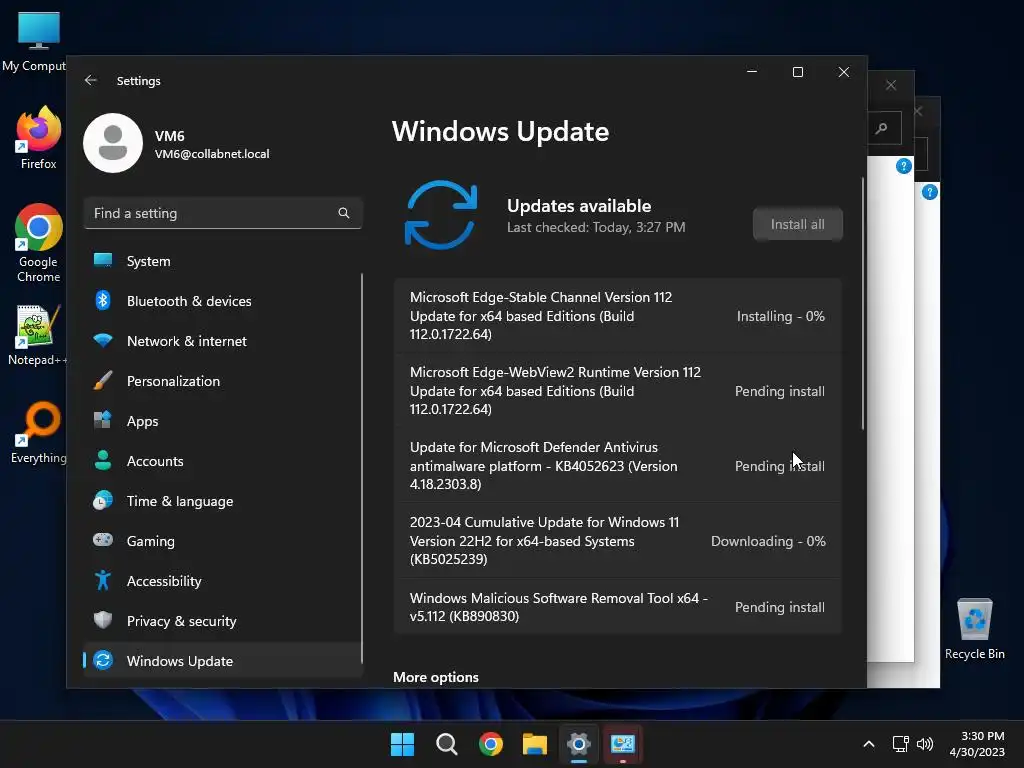Select the 2023-04 Cumulative Update KB5025239 row
Image resolution: width=1024 pixels, height=768 pixels.
618,541
